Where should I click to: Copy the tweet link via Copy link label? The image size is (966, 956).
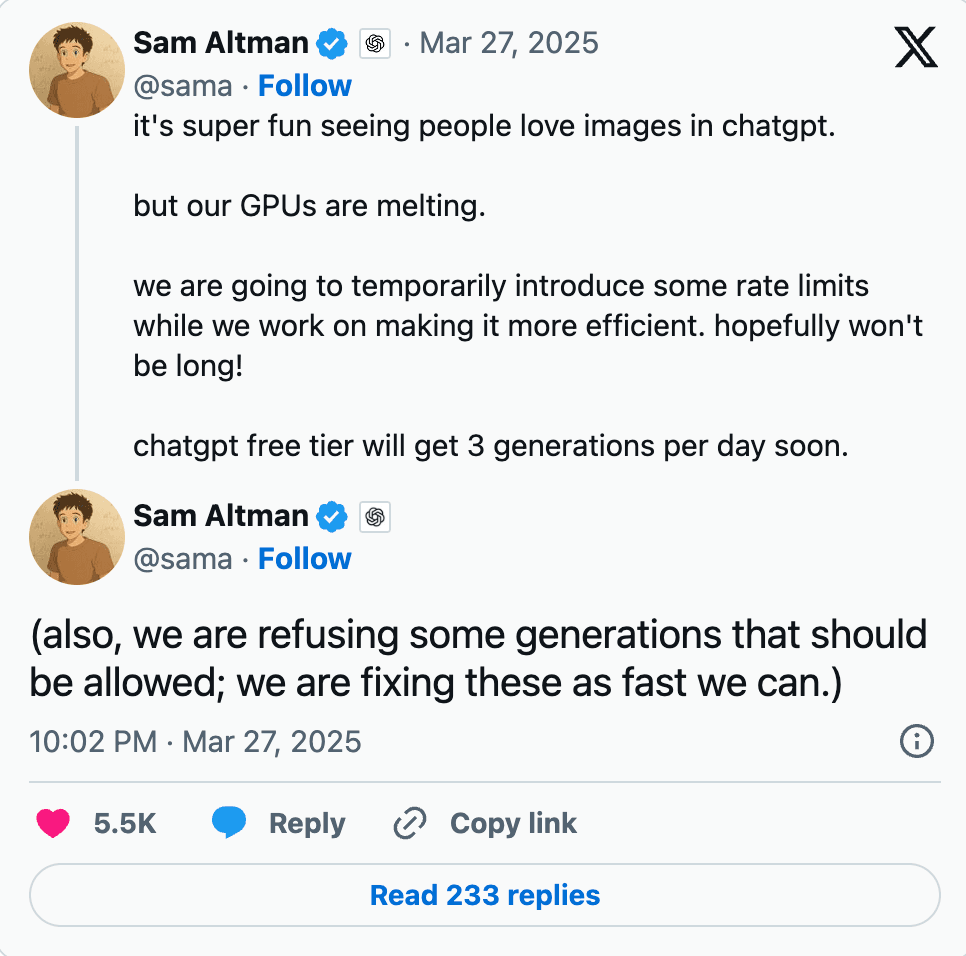pos(512,822)
